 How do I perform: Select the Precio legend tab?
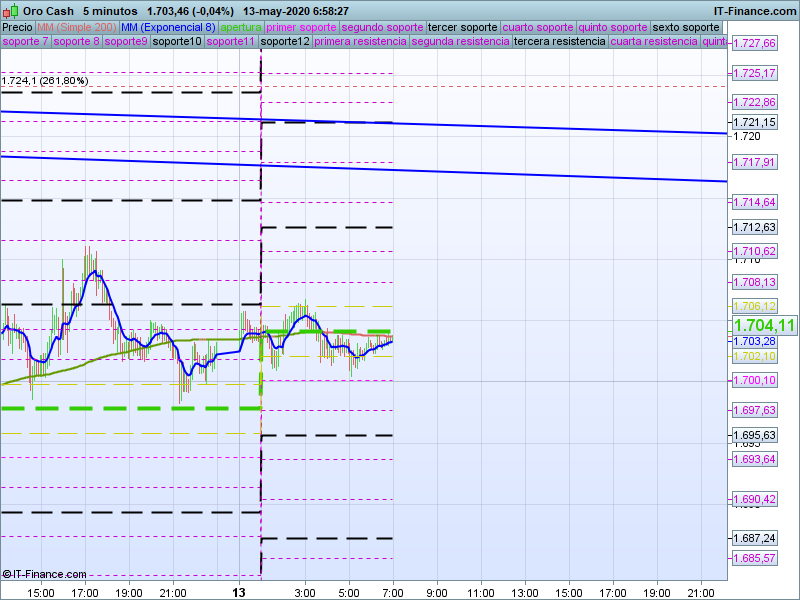point(17,27)
